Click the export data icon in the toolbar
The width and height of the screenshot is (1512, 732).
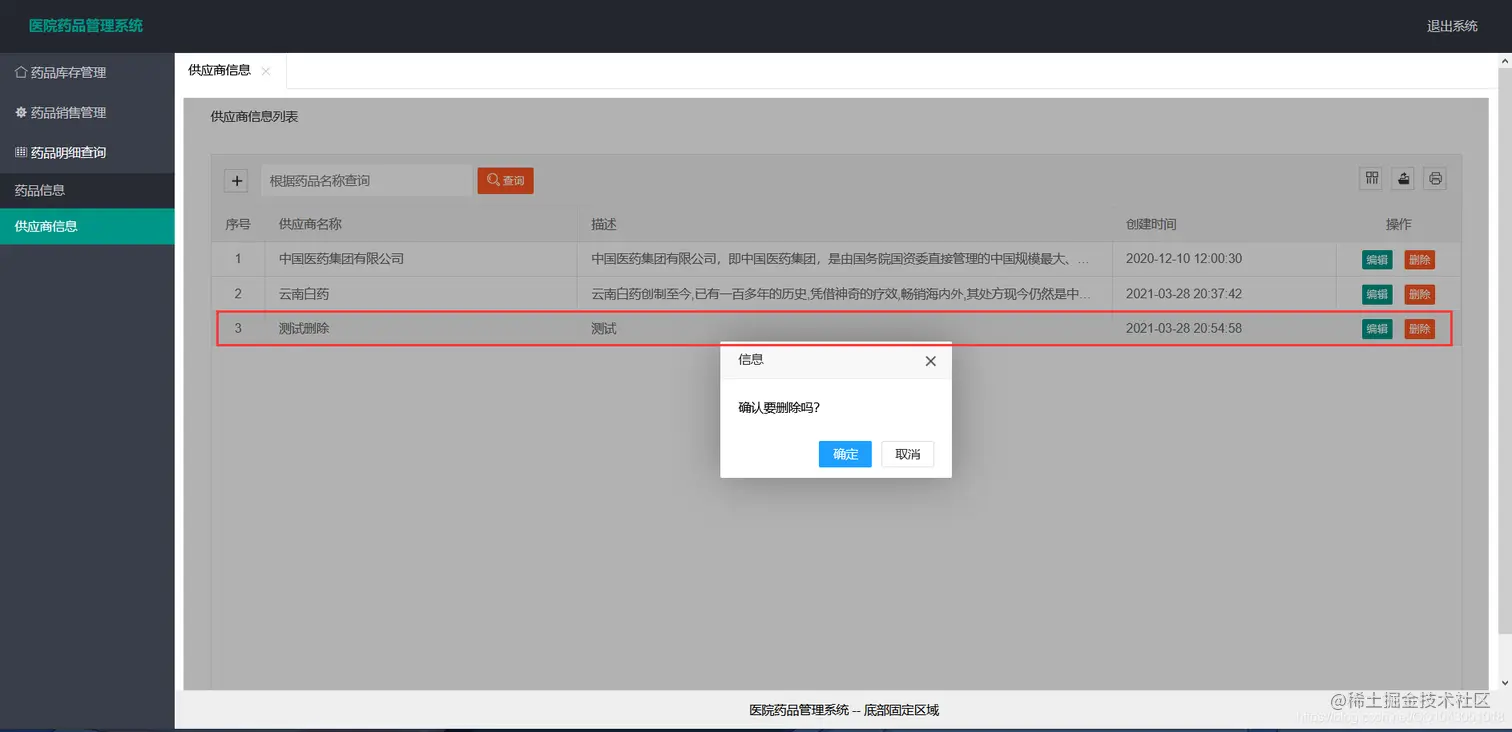pyautogui.click(x=1403, y=178)
